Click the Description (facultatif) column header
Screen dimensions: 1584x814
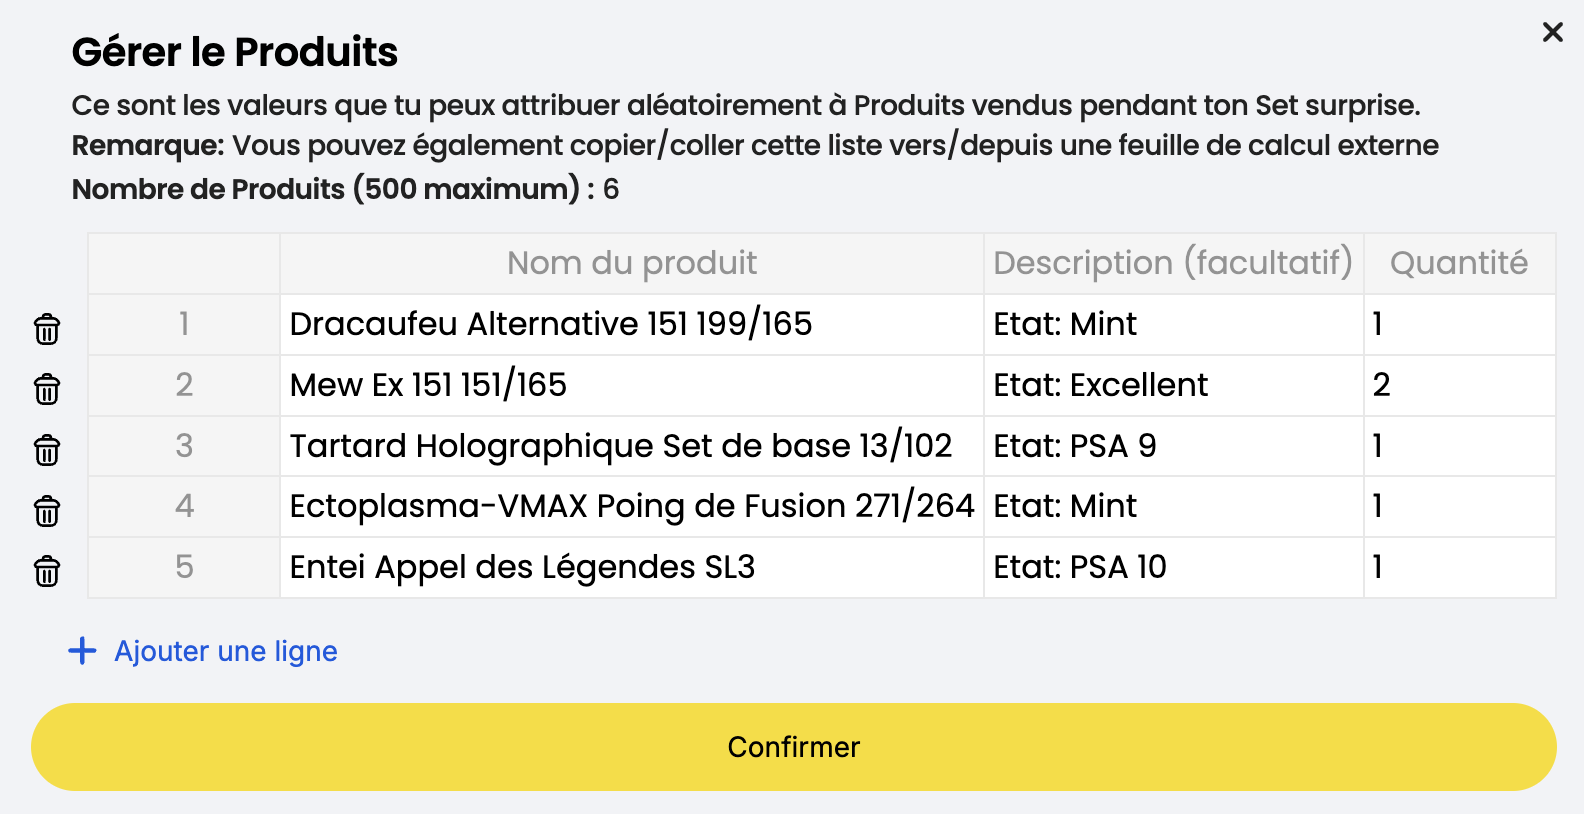click(x=1174, y=263)
